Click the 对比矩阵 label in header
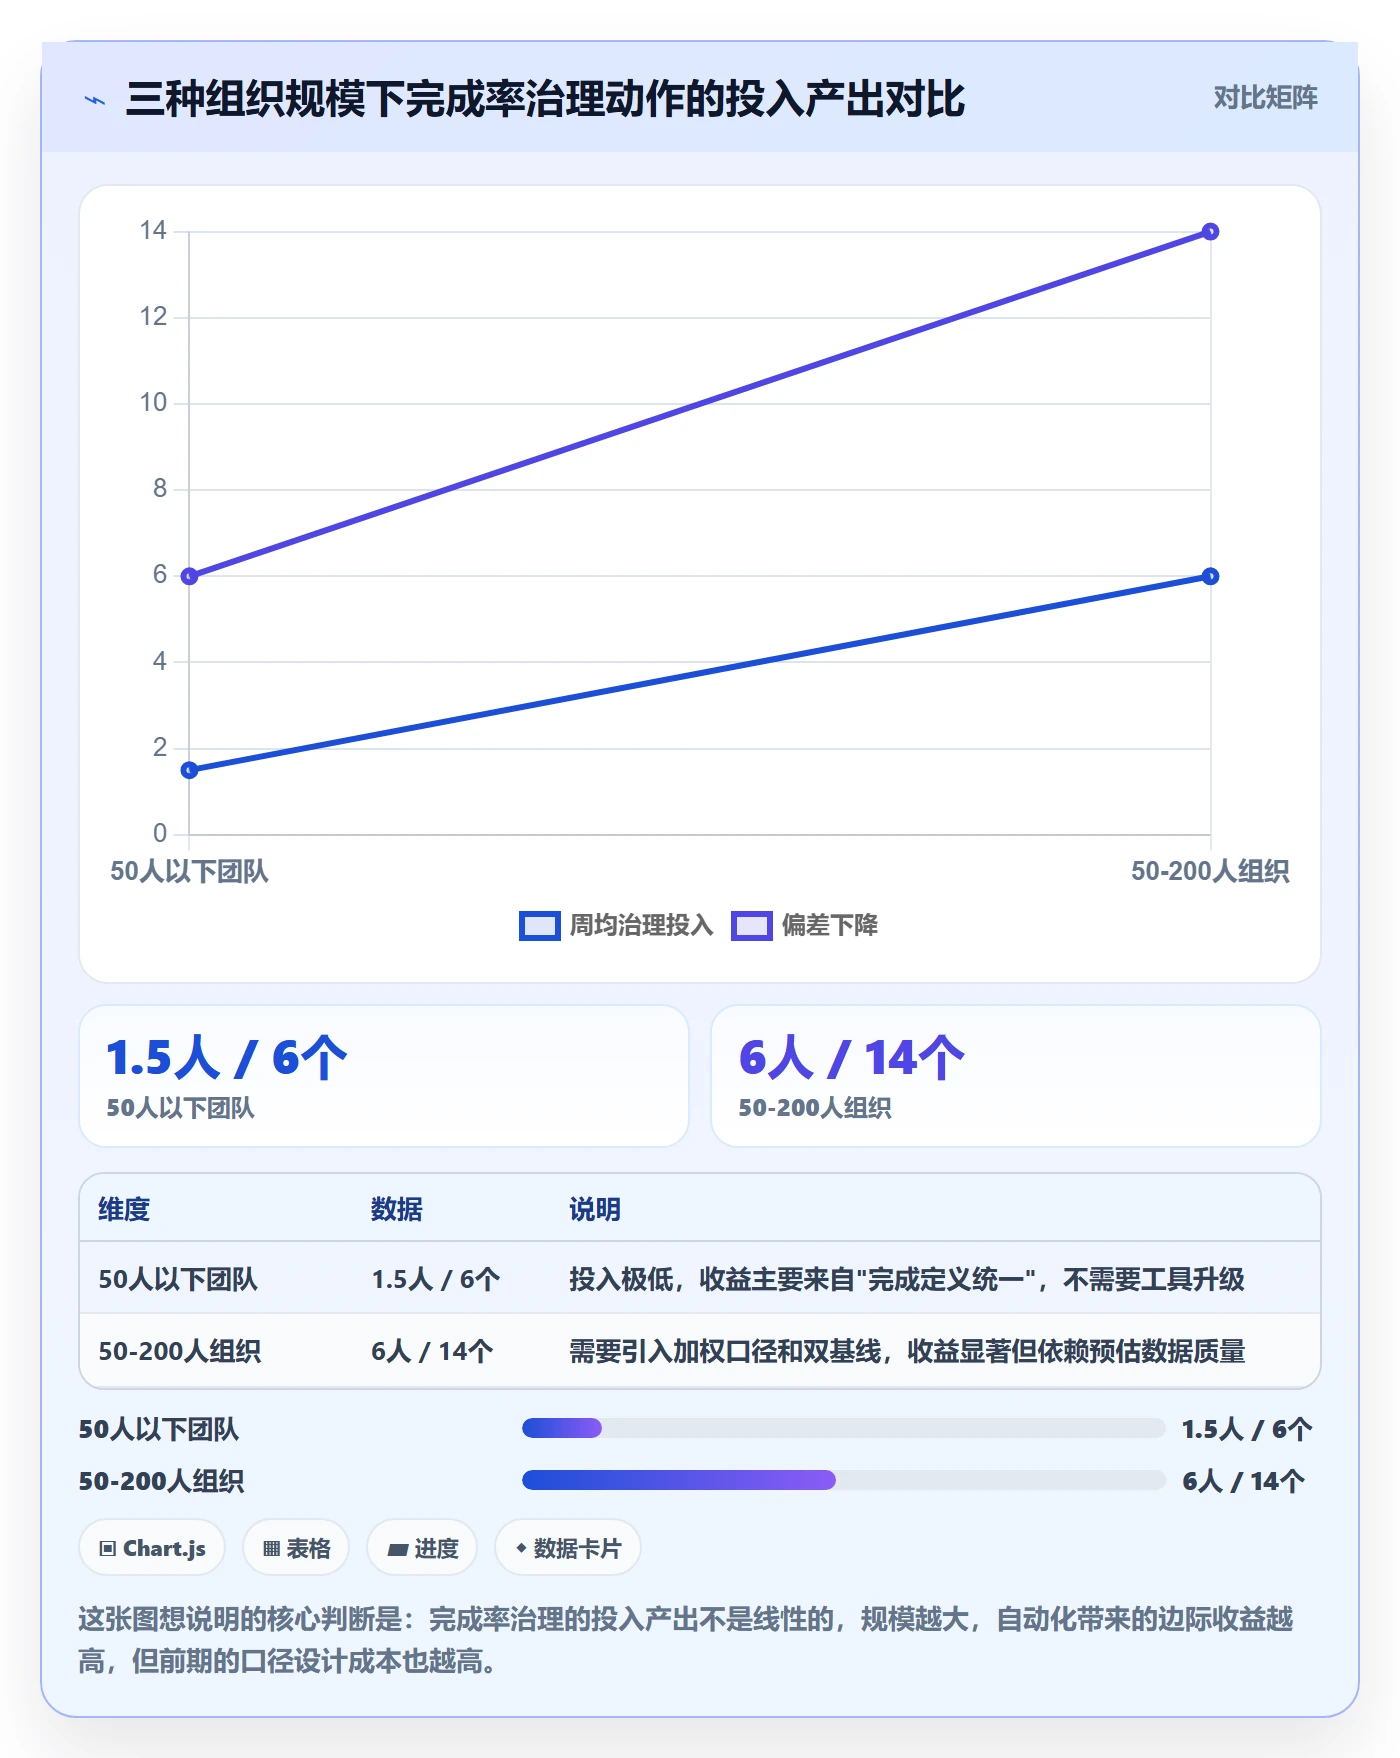1400x1758 pixels. pos(1265,98)
